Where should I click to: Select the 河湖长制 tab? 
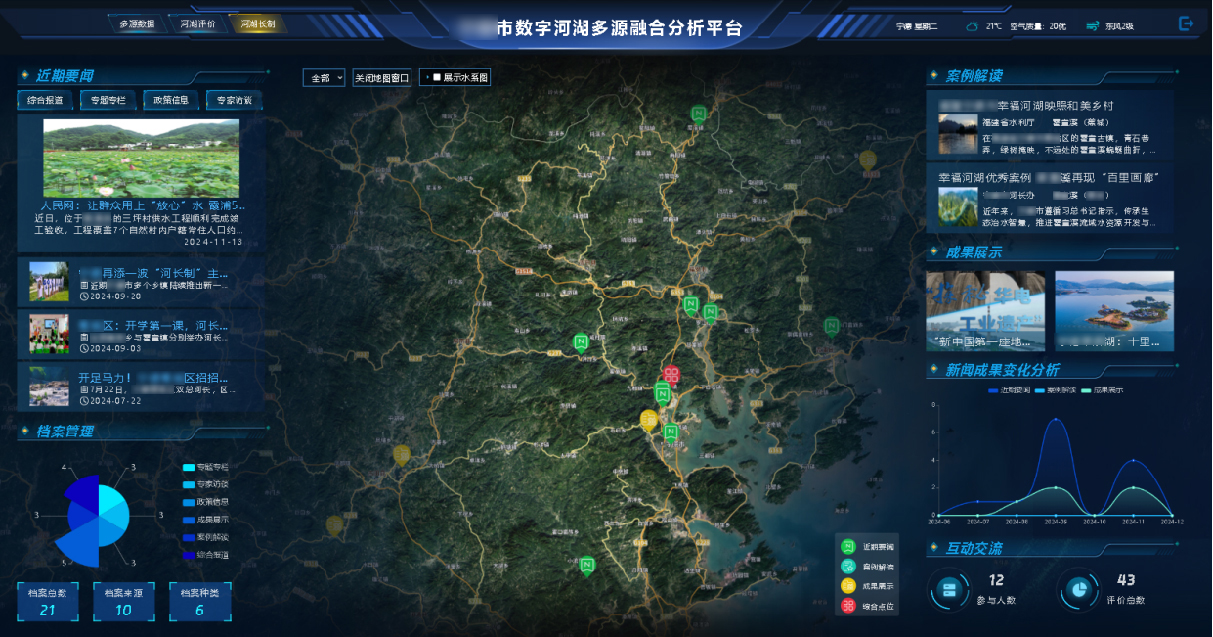258,23
